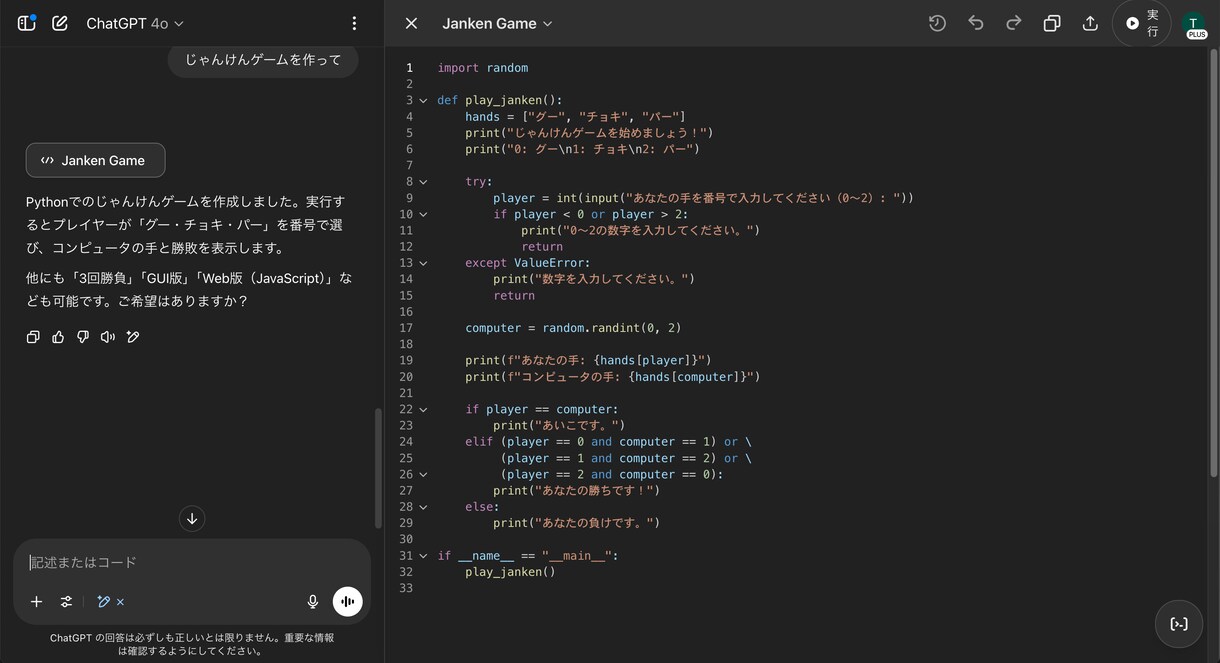The height and width of the screenshot is (663, 1220).
Task: Copy the canvas code
Action: pos(1052,23)
